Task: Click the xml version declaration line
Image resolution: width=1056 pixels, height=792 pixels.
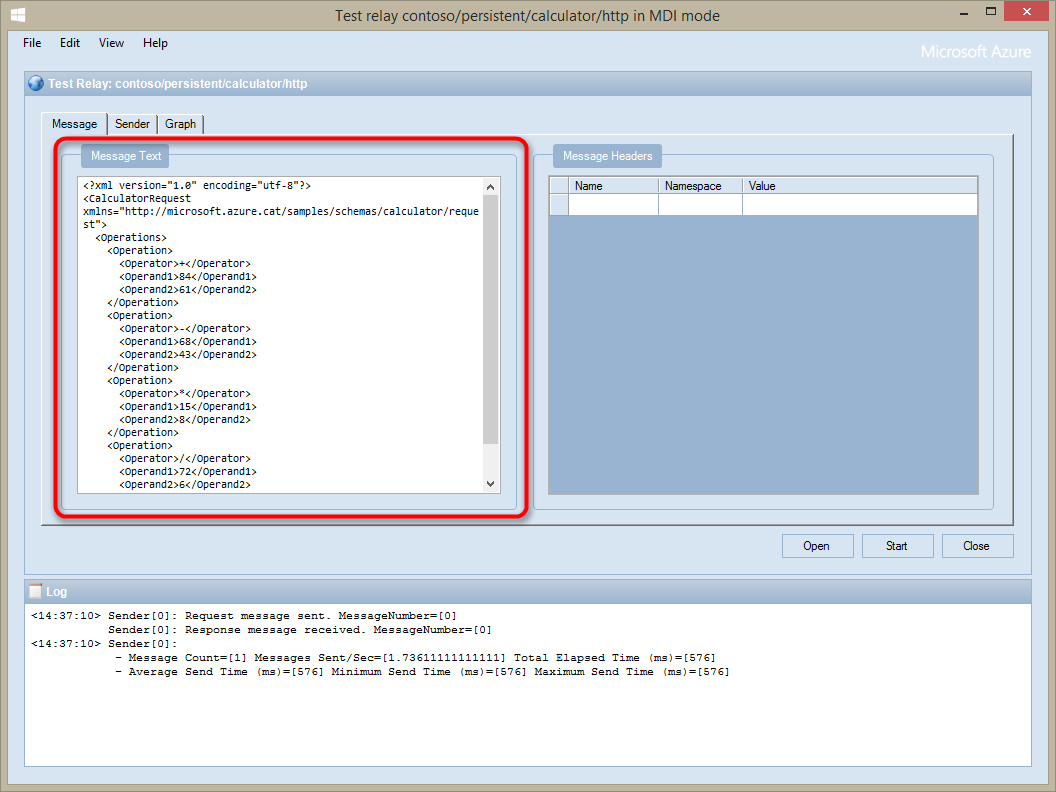Action: (197, 185)
